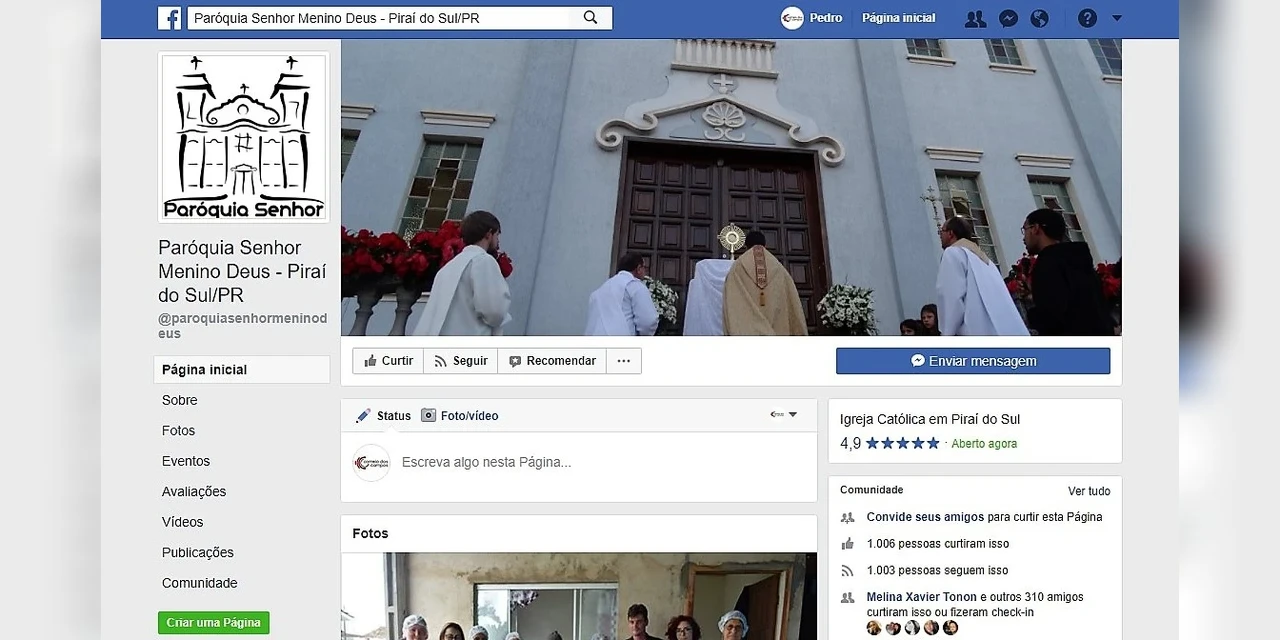Click Pedro's profile picture in top bar

(x=792, y=18)
